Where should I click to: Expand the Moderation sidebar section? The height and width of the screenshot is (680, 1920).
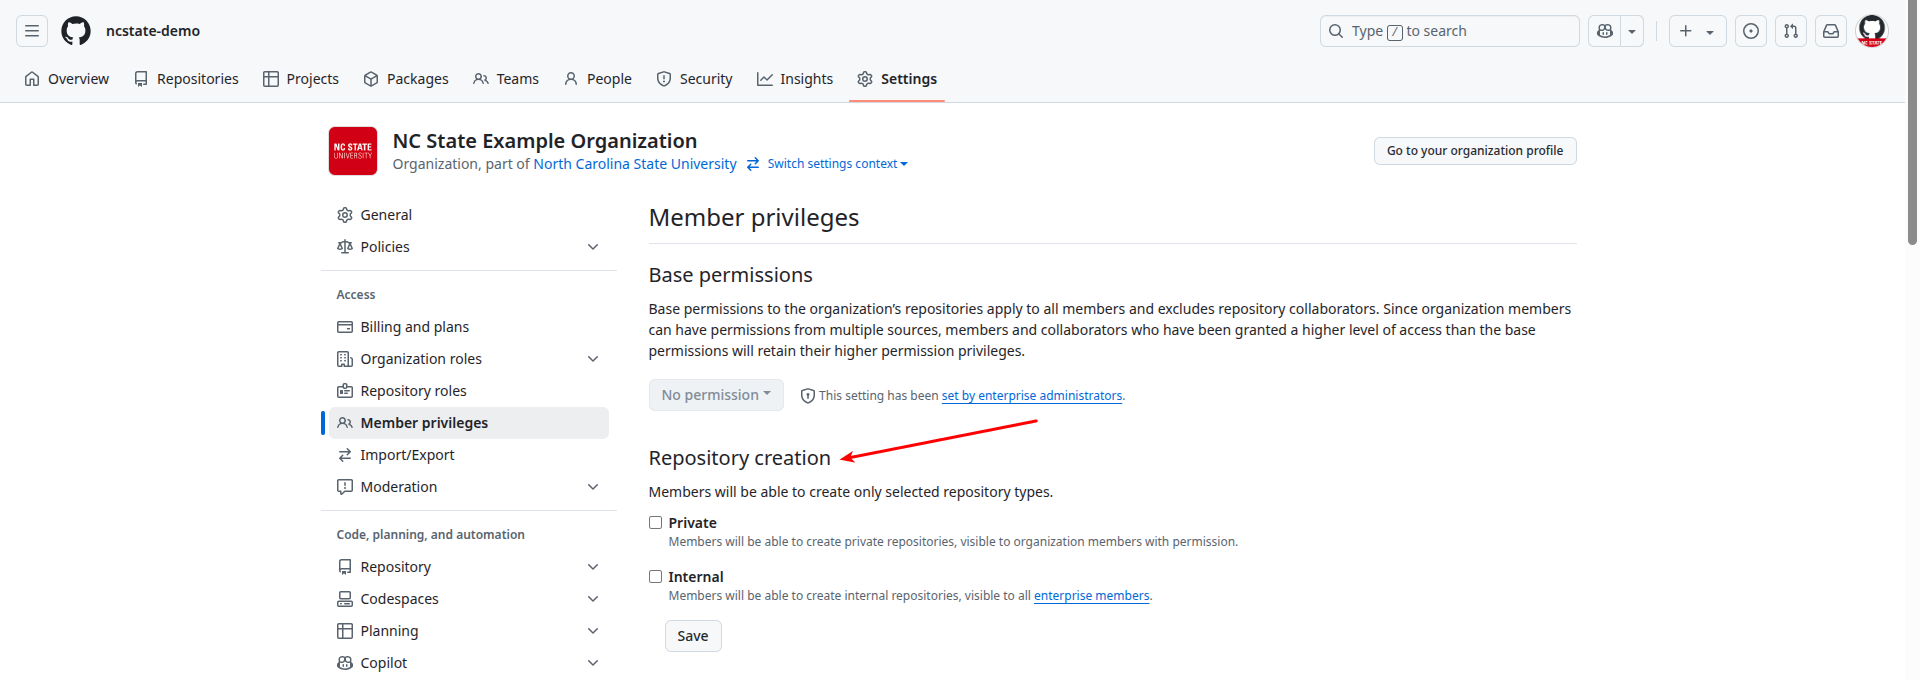[593, 487]
